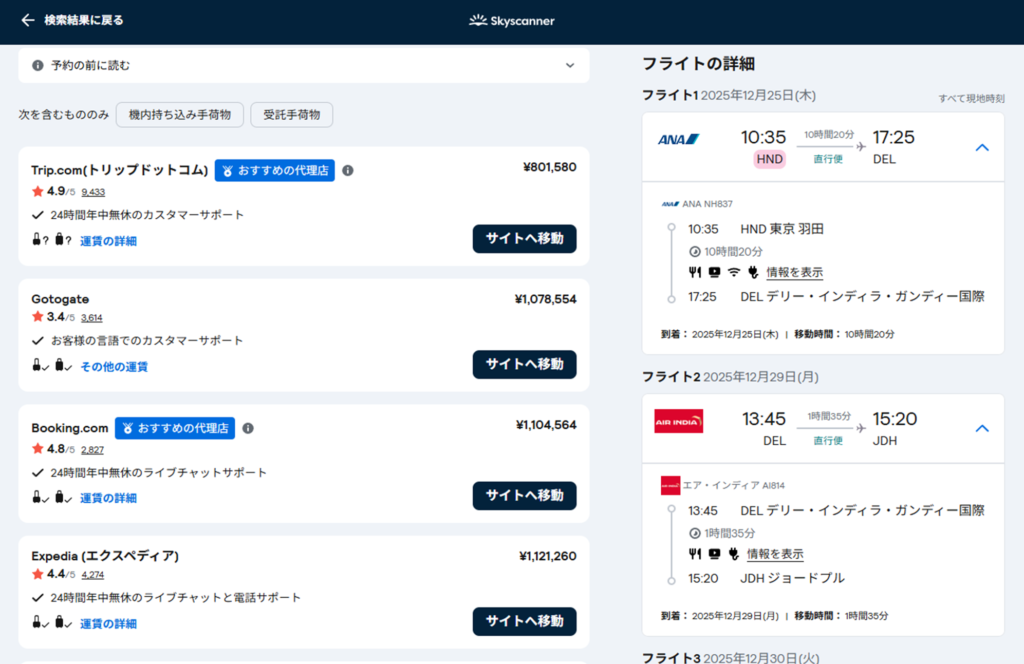The image size is (1024, 664).
Task: Expand the 予約の前に読む section
Action: click(x=570, y=66)
